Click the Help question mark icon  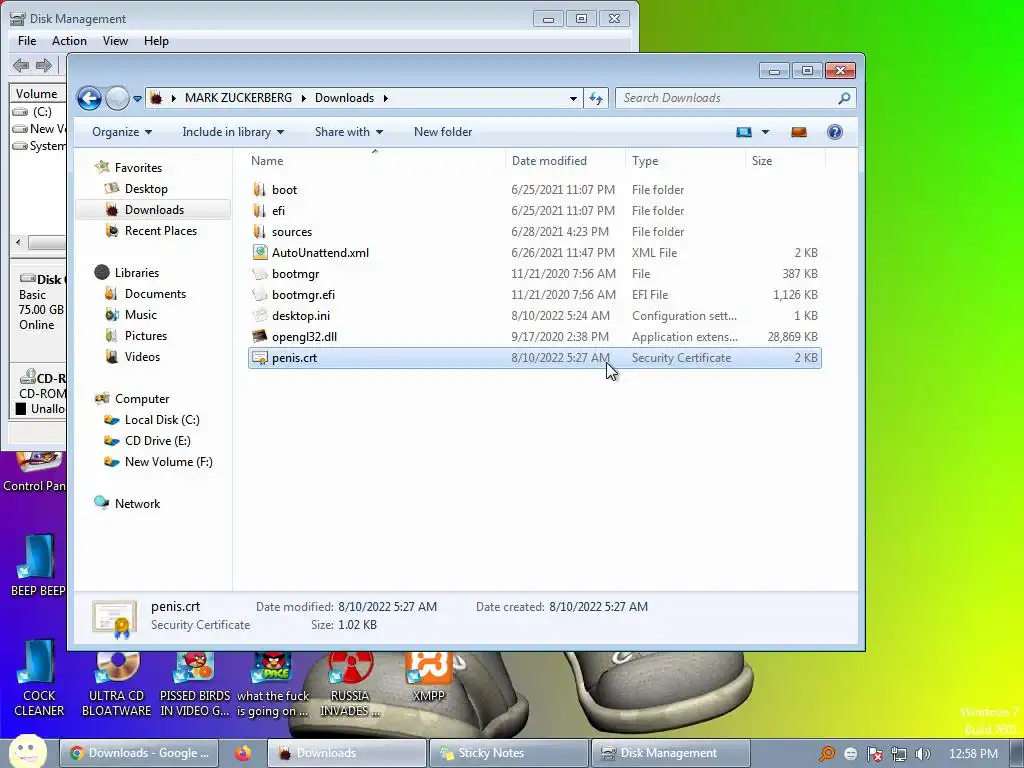pyautogui.click(x=835, y=133)
